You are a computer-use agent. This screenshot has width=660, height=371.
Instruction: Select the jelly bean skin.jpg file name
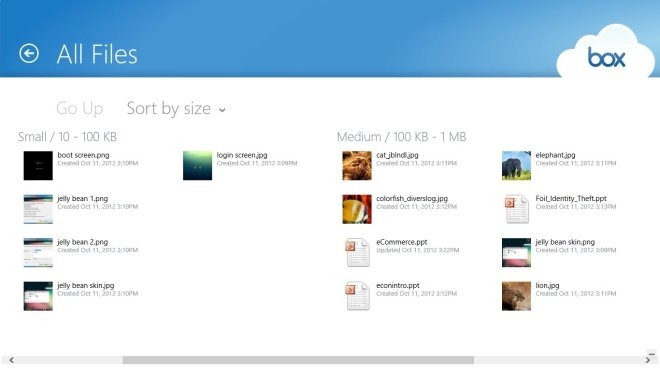[86, 286]
